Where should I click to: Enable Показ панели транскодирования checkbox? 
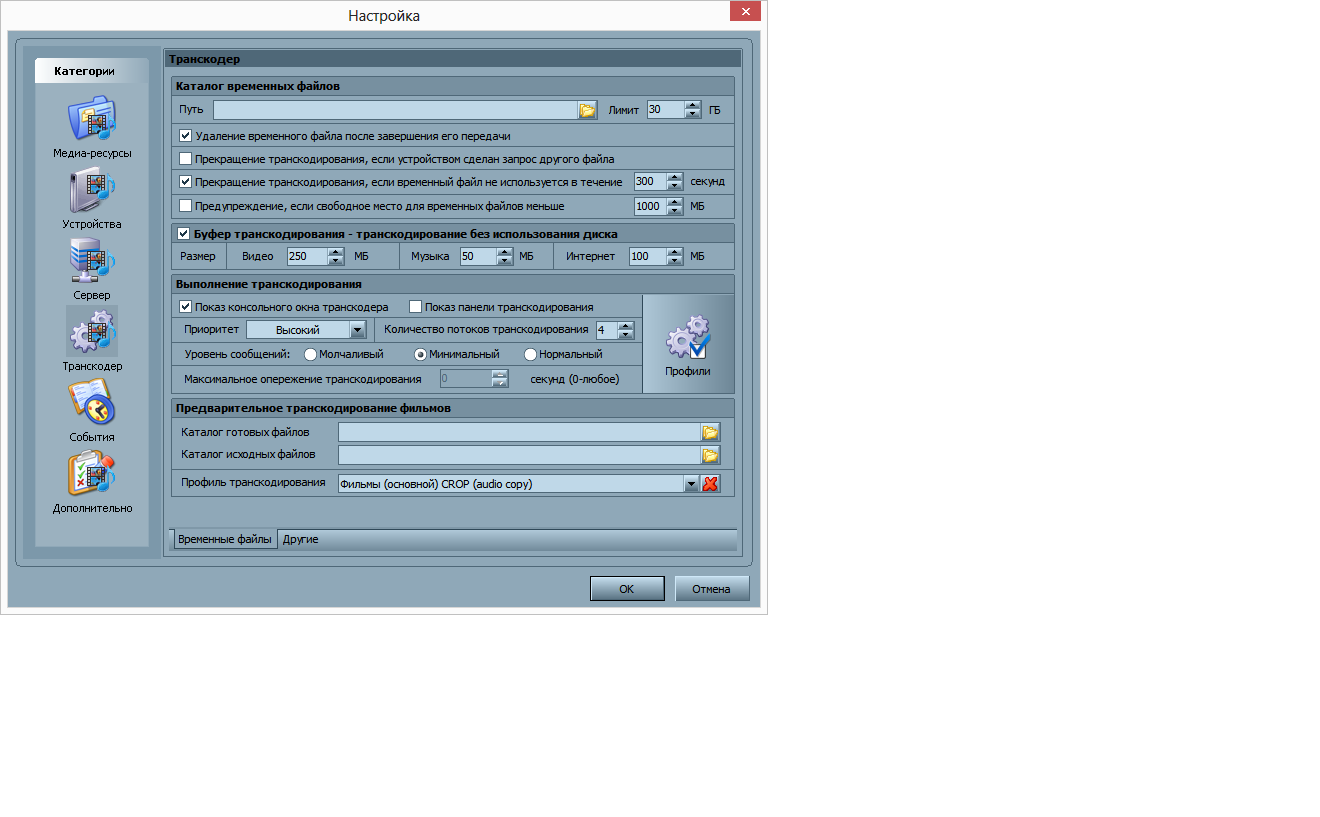pyautogui.click(x=415, y=307)
